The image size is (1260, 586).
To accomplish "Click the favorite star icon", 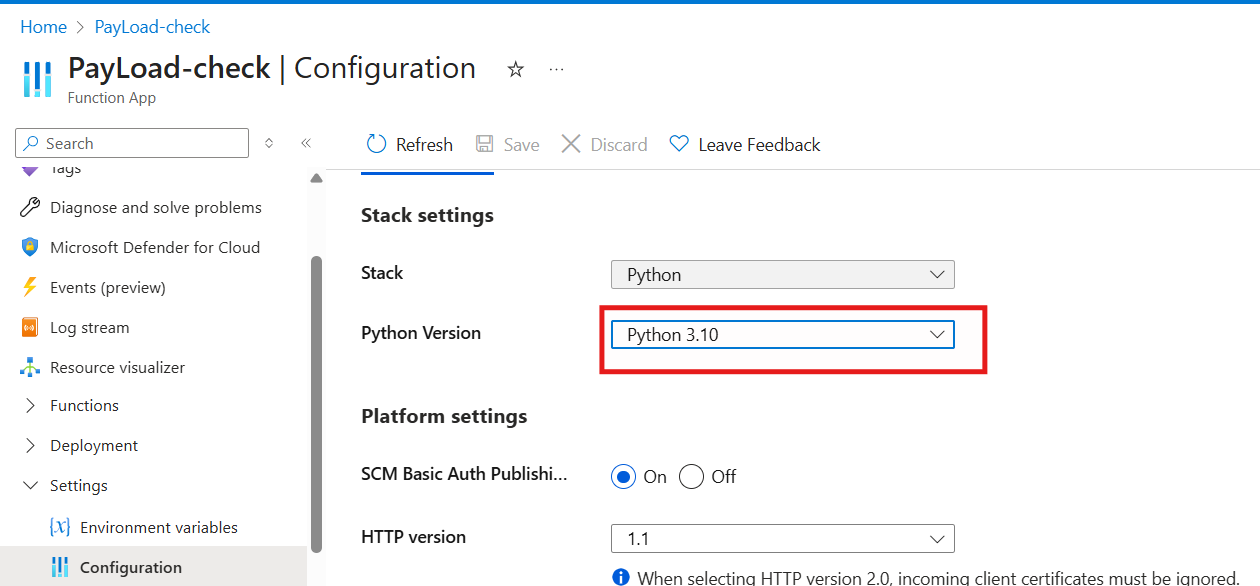I will coord(515,70).
